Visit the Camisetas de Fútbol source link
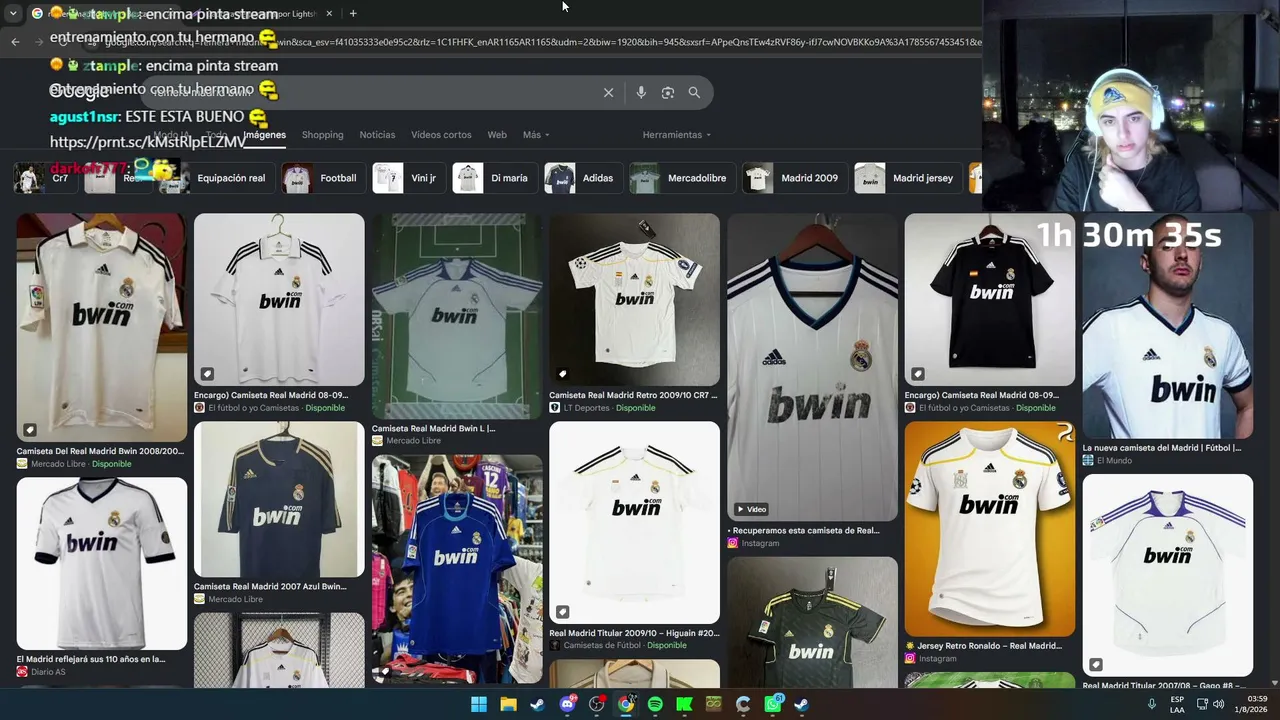The height and width of the screenshot is (720, 1280). click(x=598, y=646)
